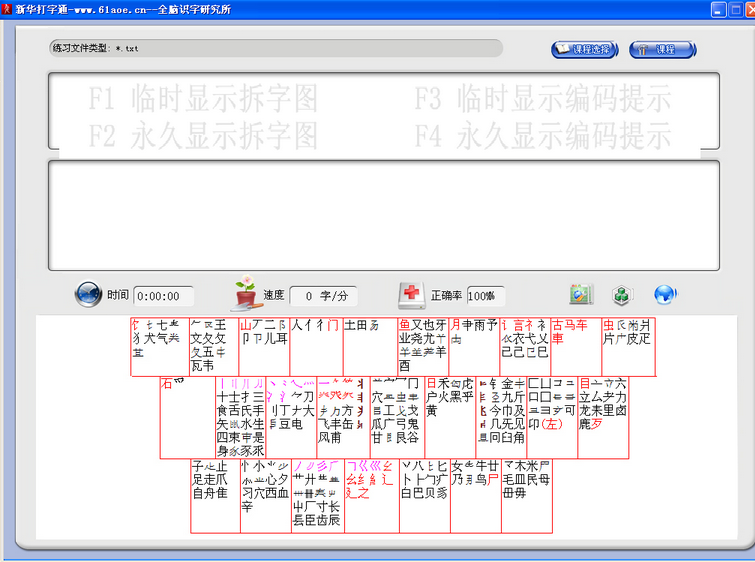Screen dimensions: 755x562
Task: Click the keyboard key containing 虫 and 皮
Action: click(x=628, y=347)
